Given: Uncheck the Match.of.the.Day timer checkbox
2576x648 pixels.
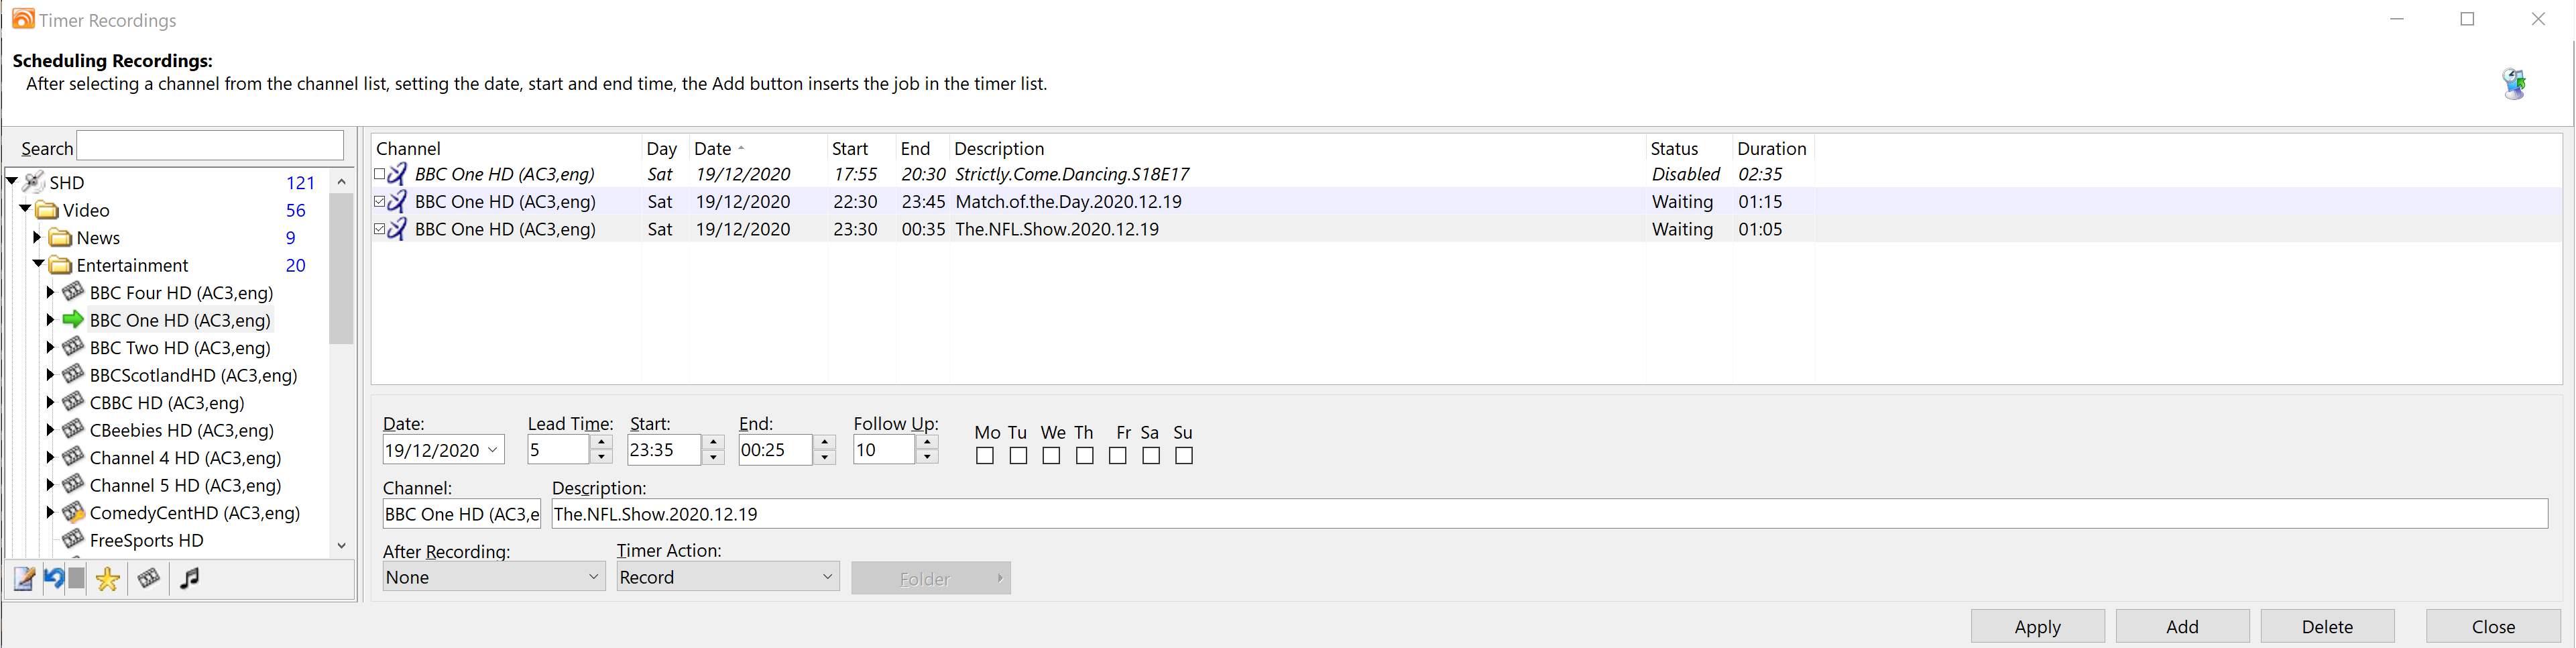Looking at the screenshot, I should (x=380, y=202).
